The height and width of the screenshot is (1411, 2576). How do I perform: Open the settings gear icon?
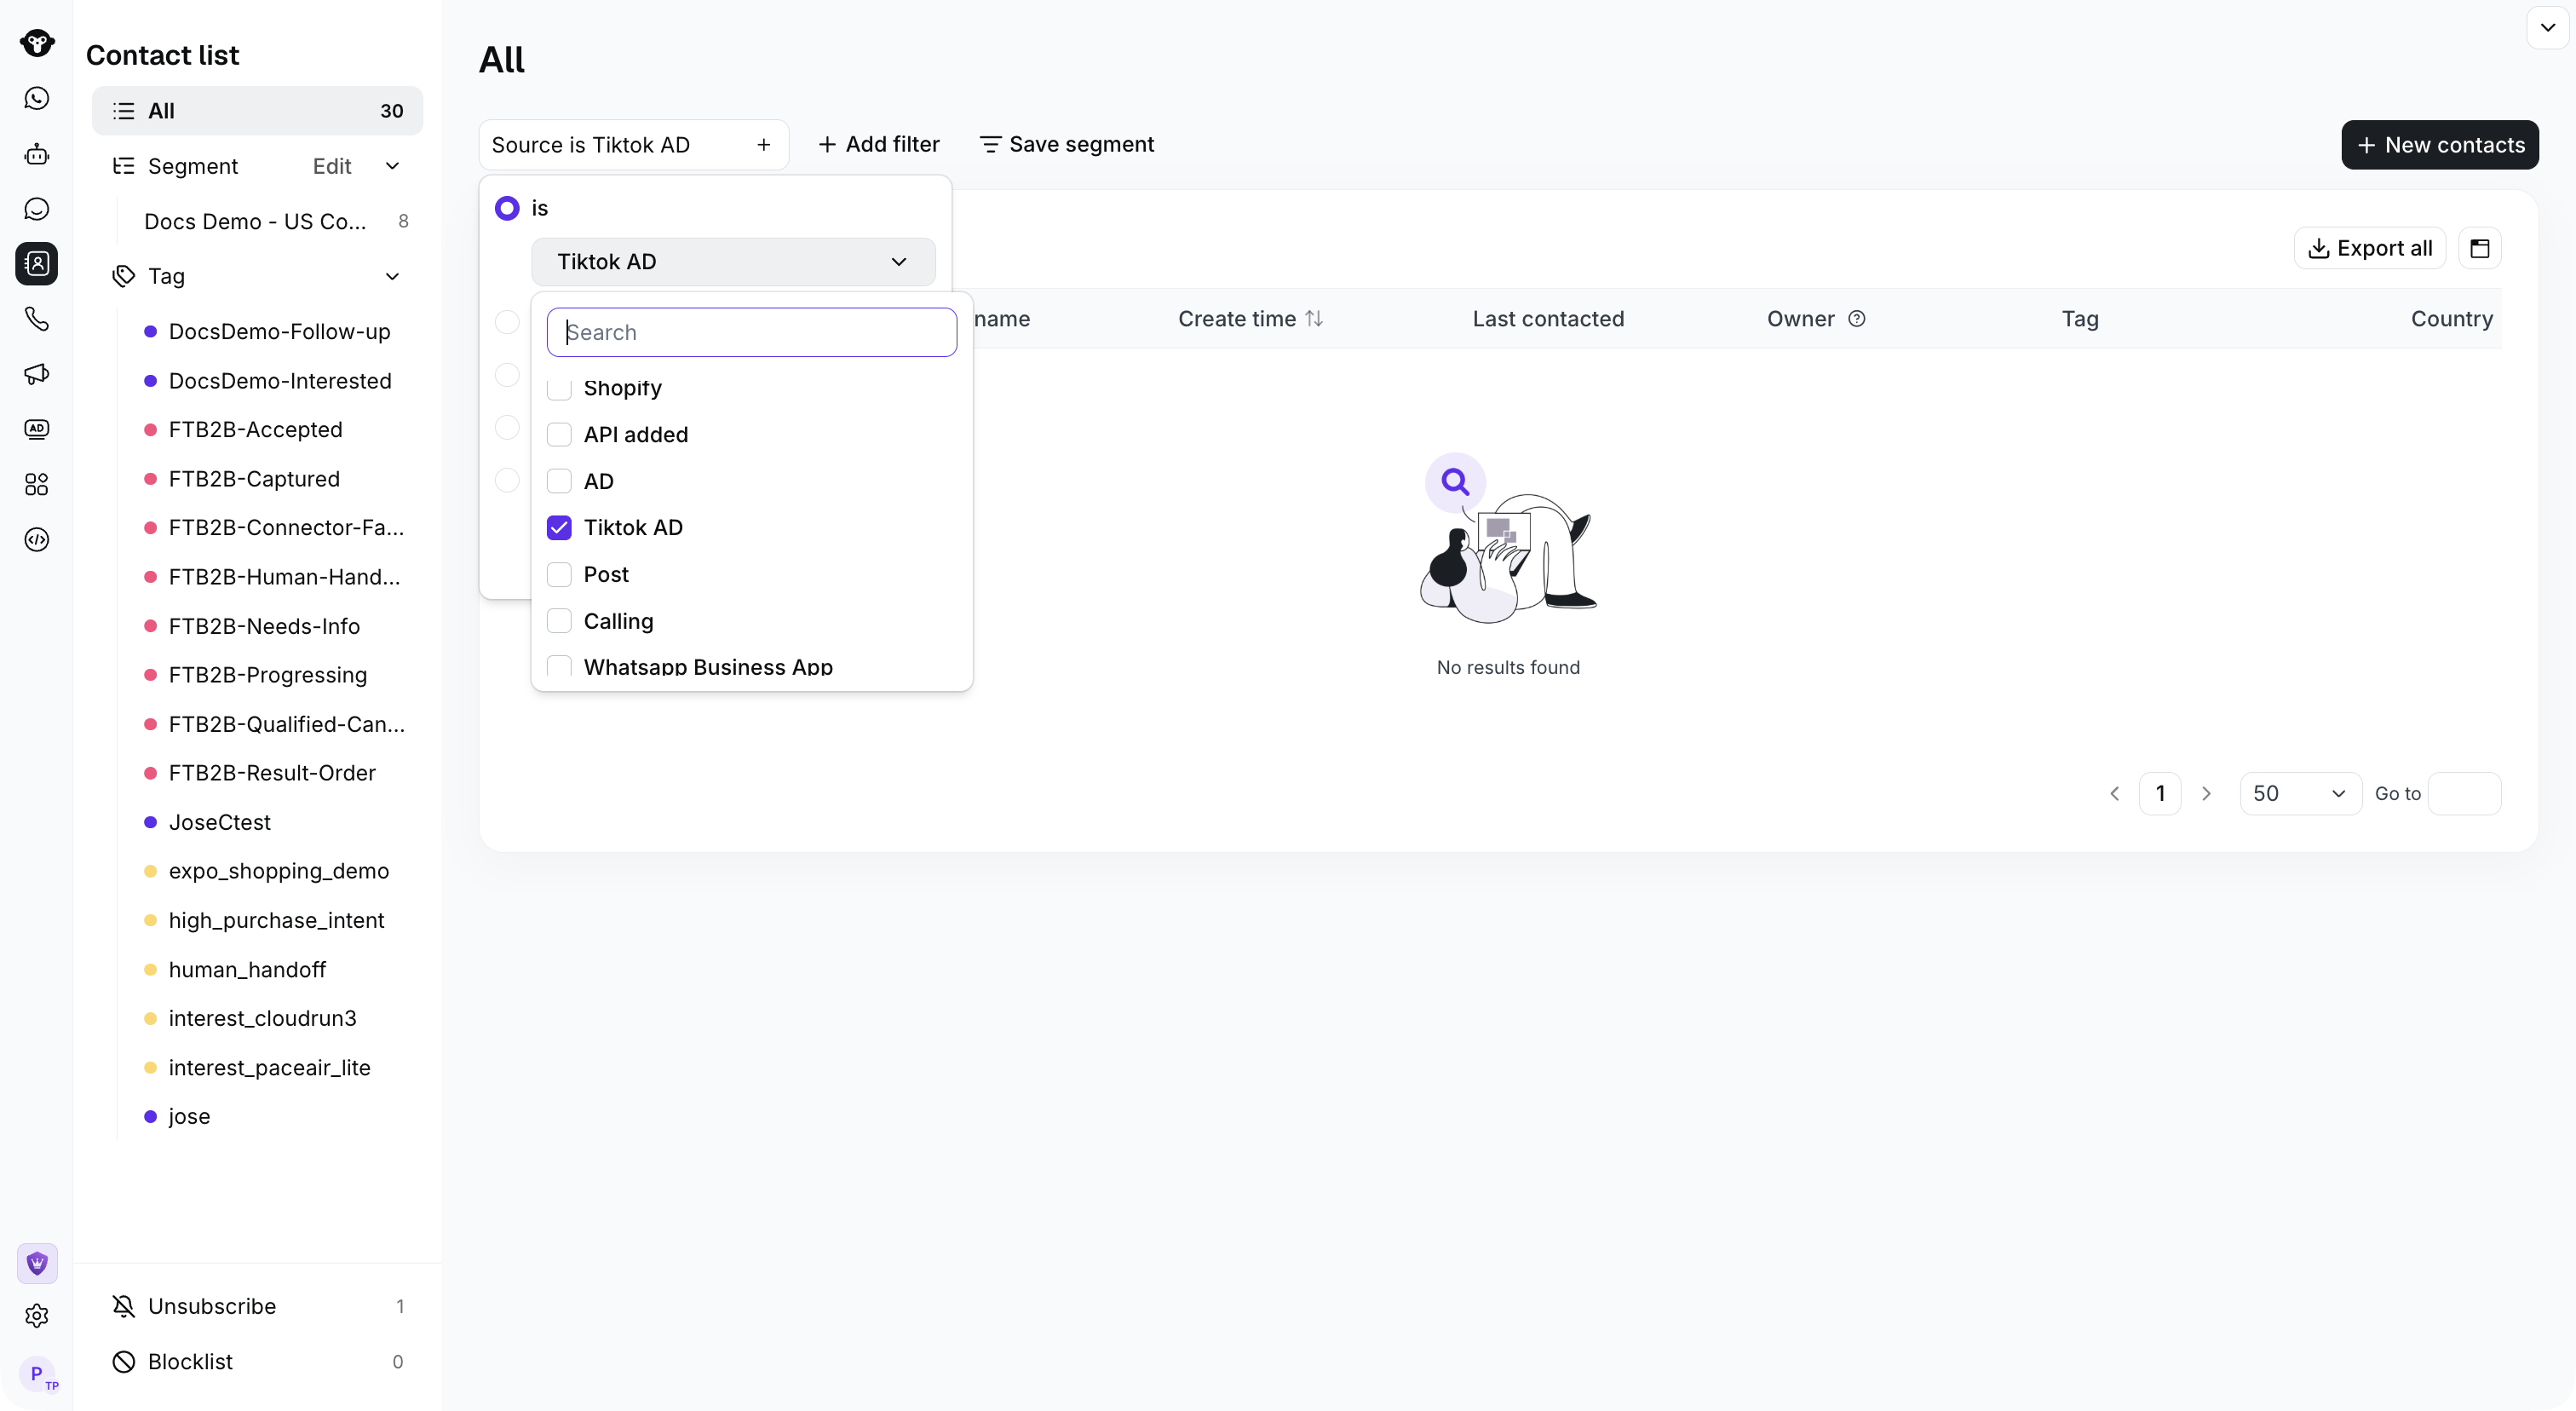click(37, 1316)
